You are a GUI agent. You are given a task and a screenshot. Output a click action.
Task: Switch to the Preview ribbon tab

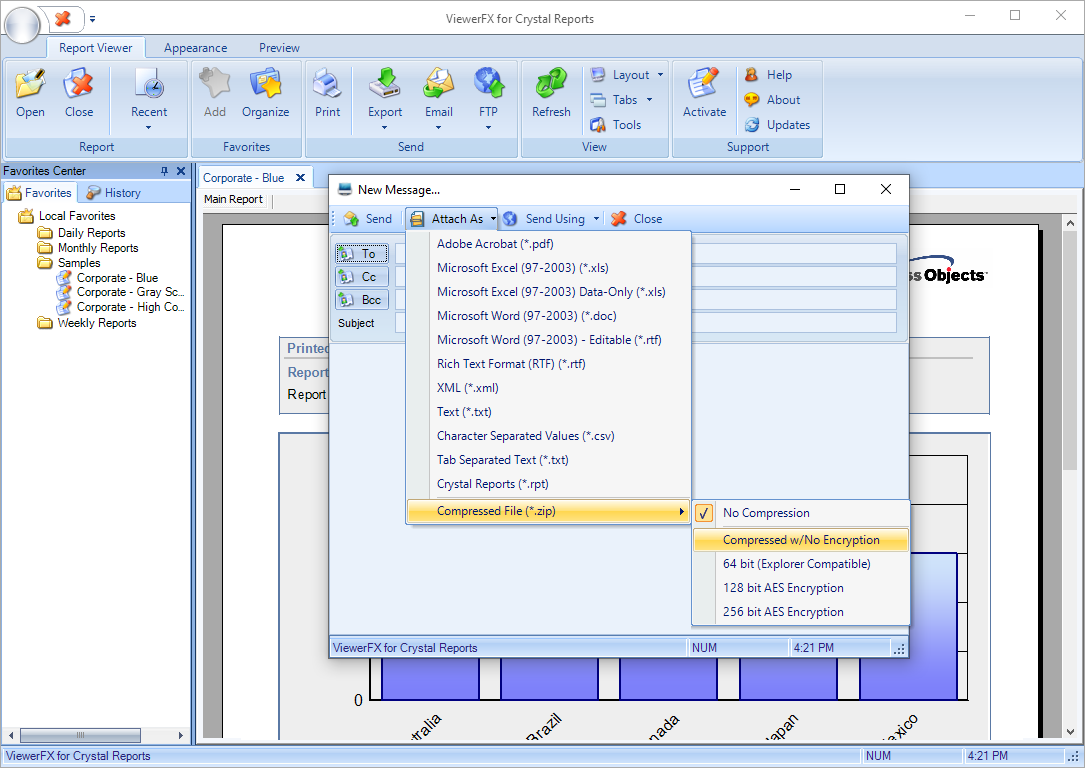click(279, 48)
